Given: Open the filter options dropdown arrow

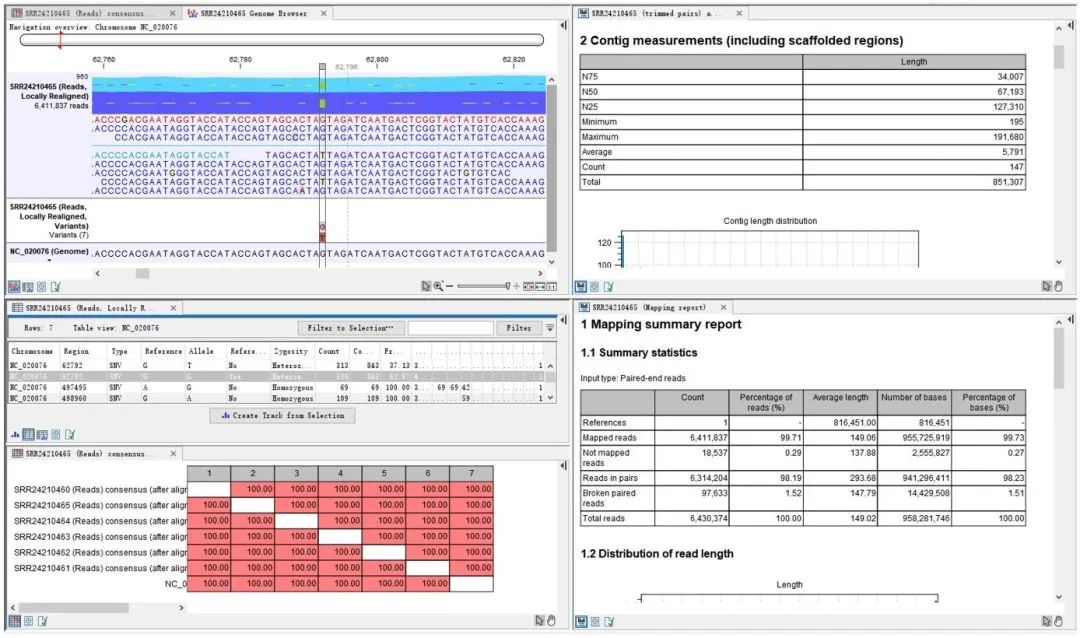Looking at the screenshot, I should (550, 328).
